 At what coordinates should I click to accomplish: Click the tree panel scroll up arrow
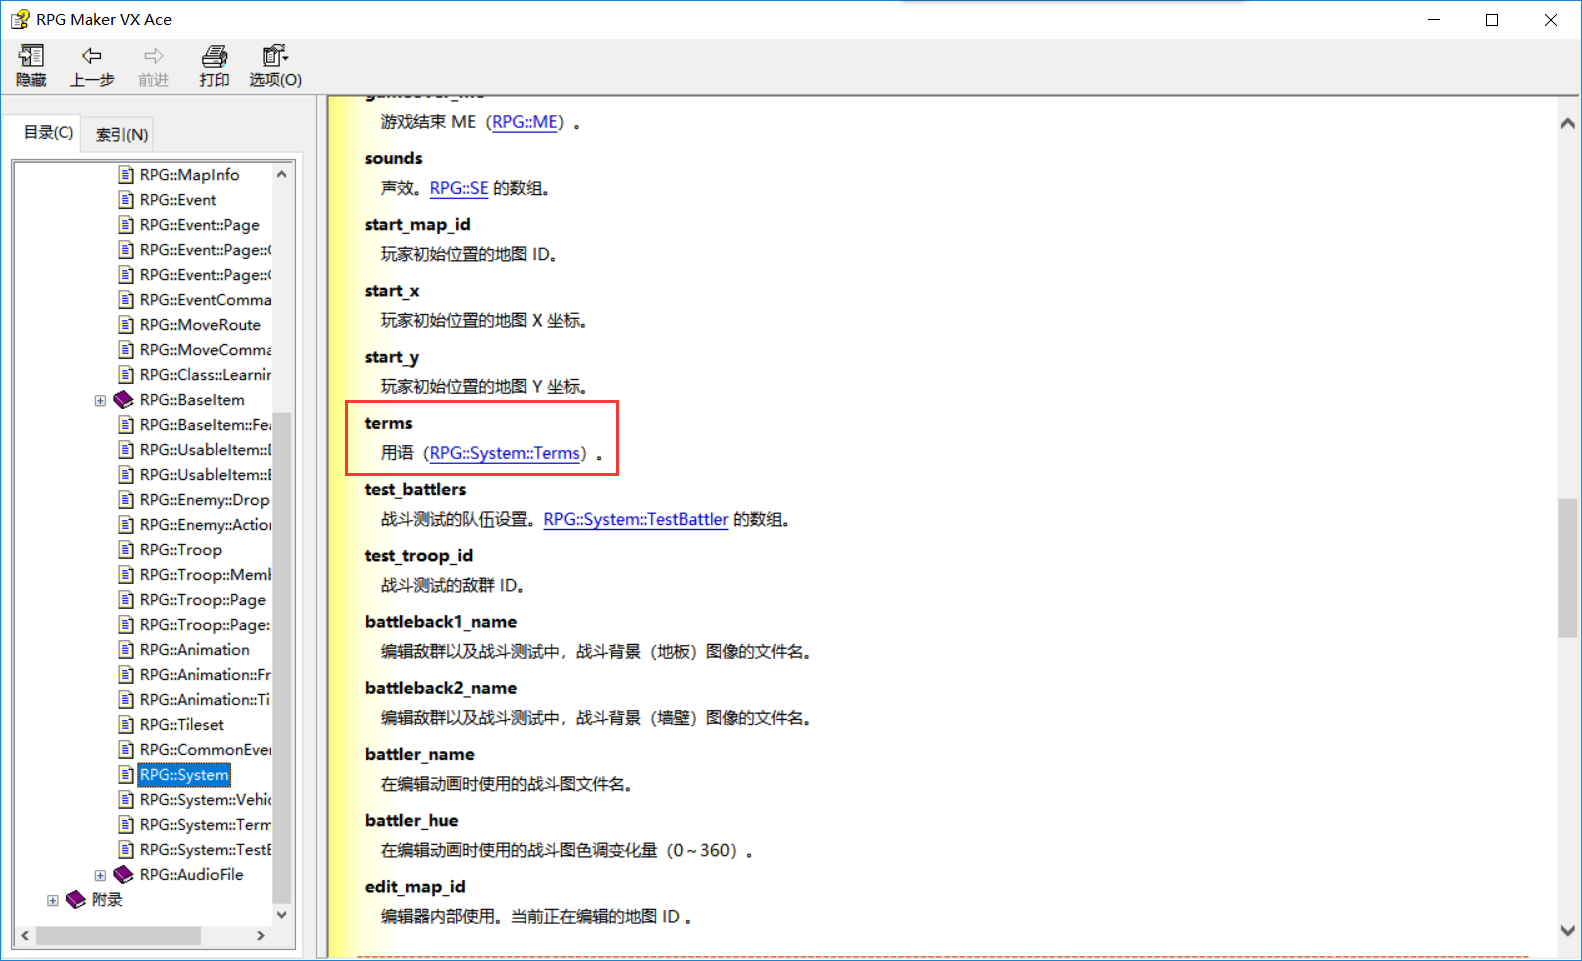point(282,174)
